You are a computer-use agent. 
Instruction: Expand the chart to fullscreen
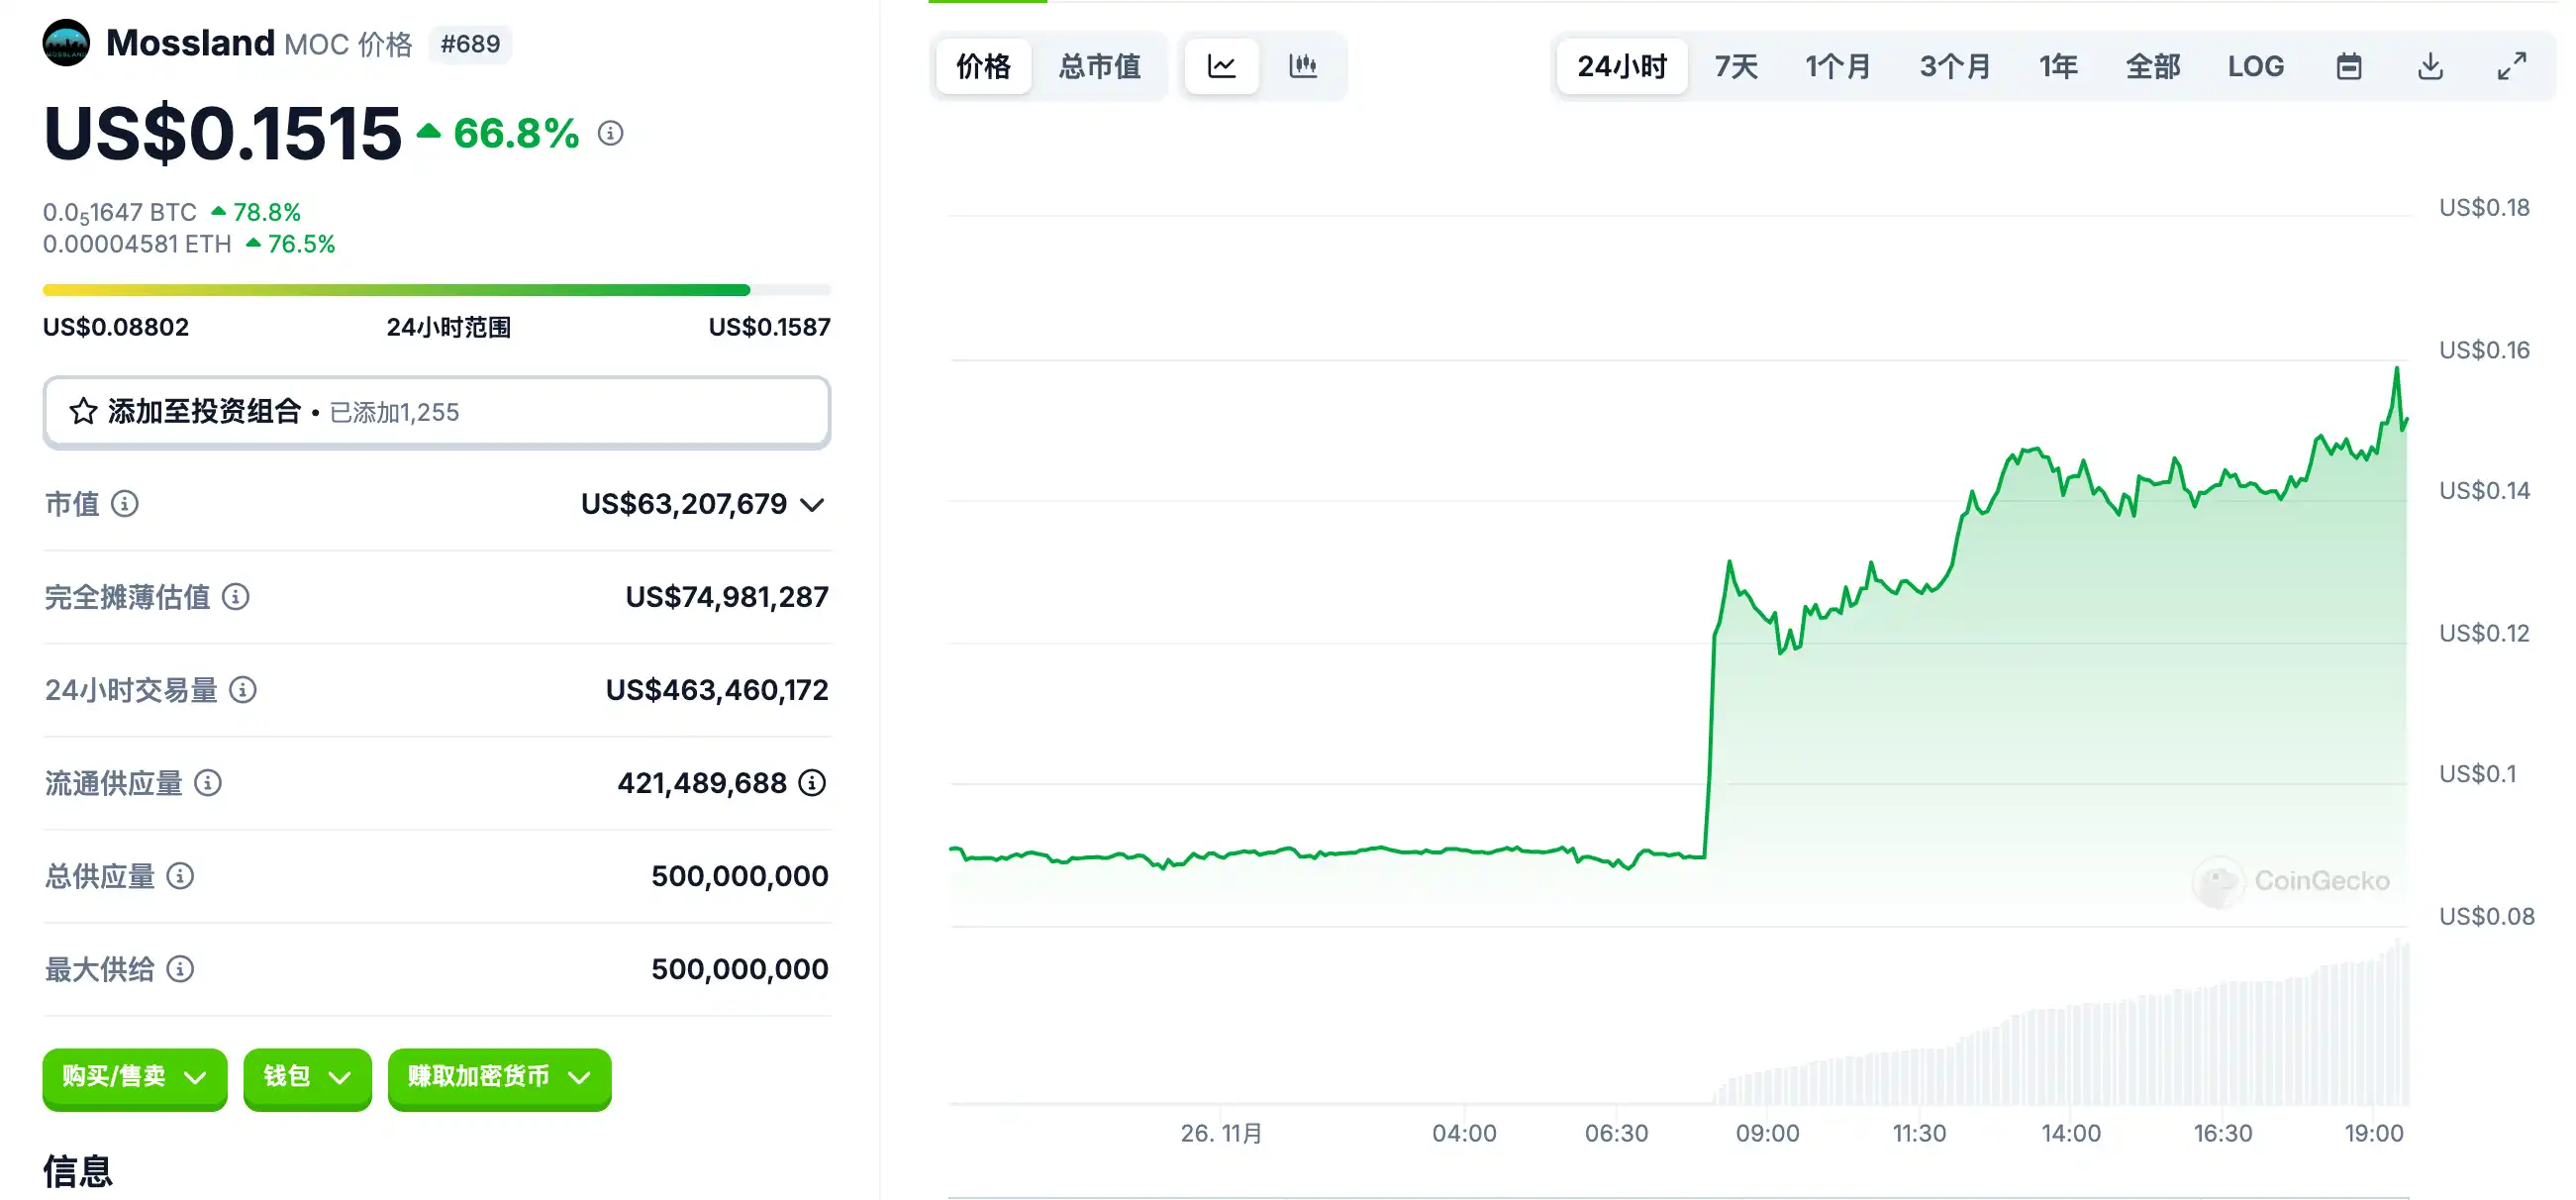coord(2511,67)
